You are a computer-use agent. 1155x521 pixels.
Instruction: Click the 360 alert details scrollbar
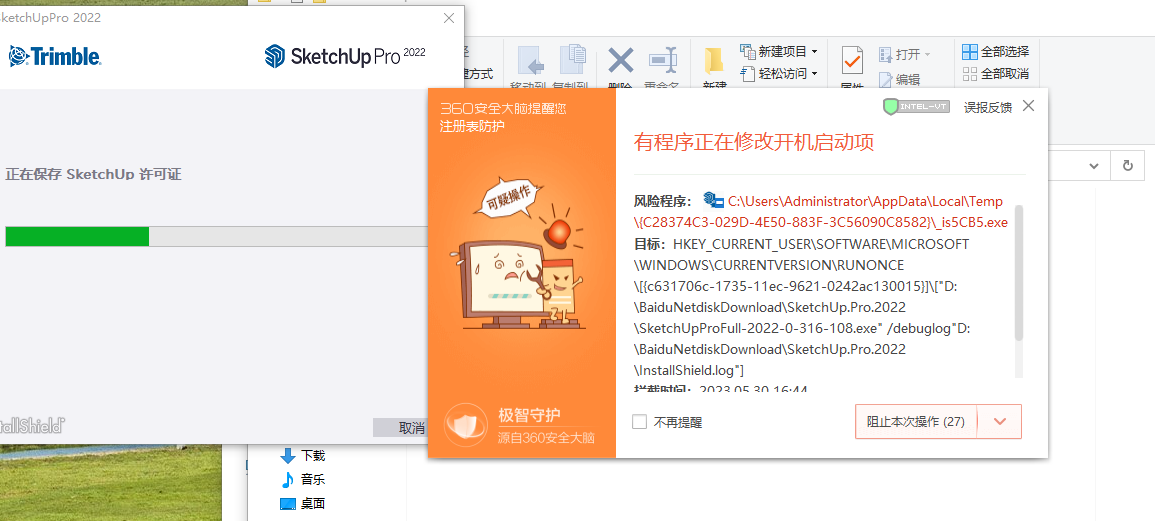(x=1019, y=273)
